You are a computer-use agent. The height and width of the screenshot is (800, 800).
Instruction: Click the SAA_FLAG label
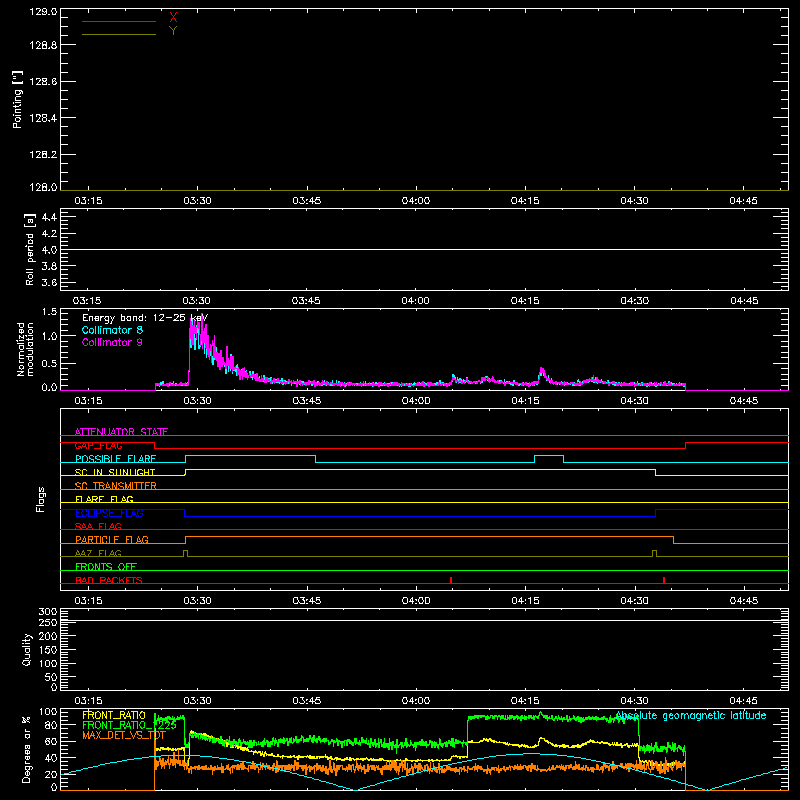point(98,526)
